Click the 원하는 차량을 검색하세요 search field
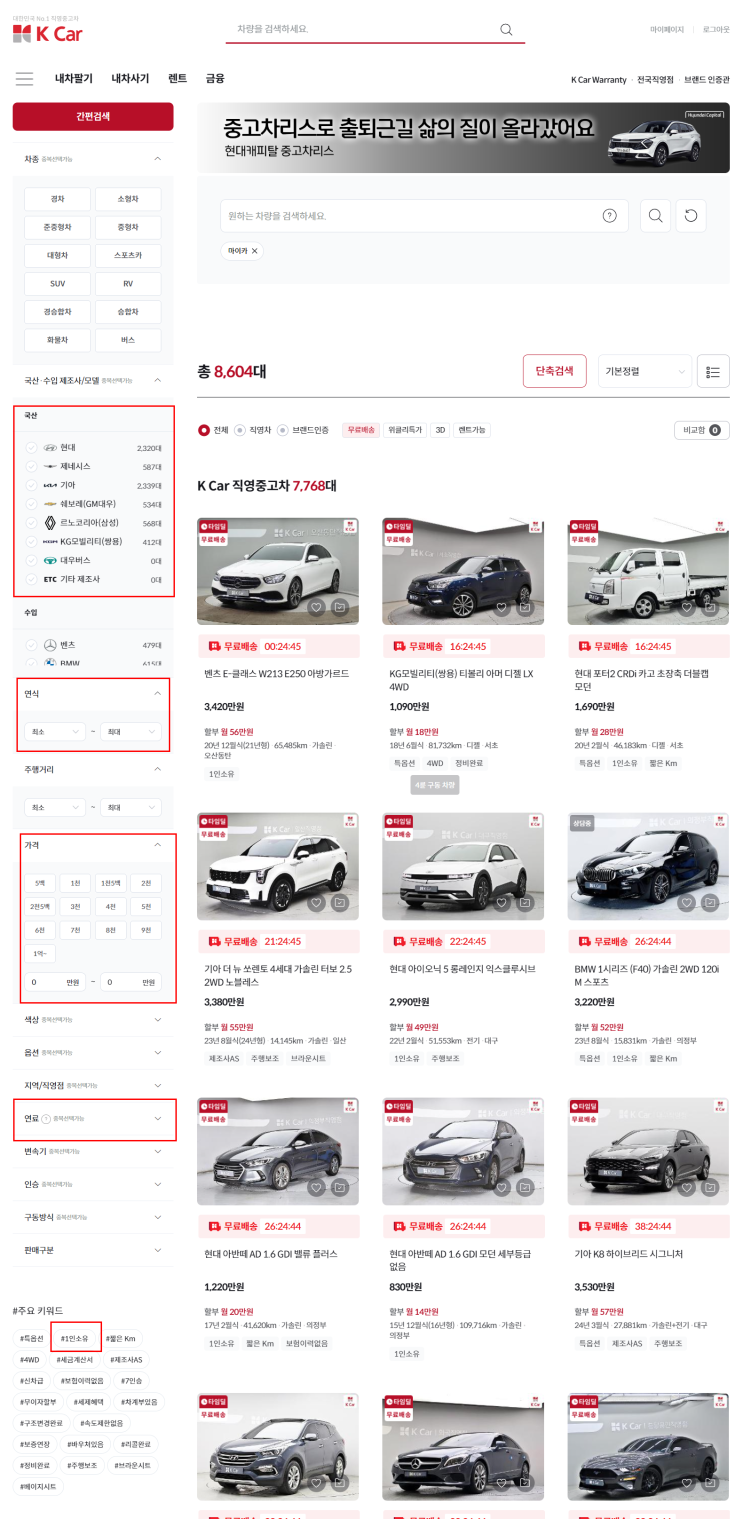Viewport: 743px width, 1519px height. [424, 216]
